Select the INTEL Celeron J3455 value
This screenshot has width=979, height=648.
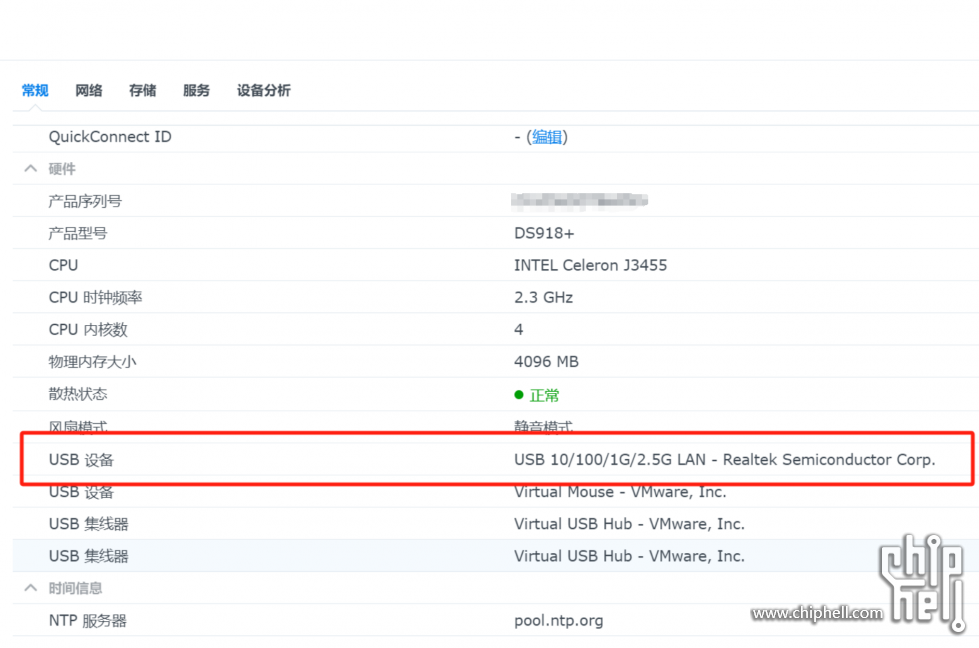[591, 265]
